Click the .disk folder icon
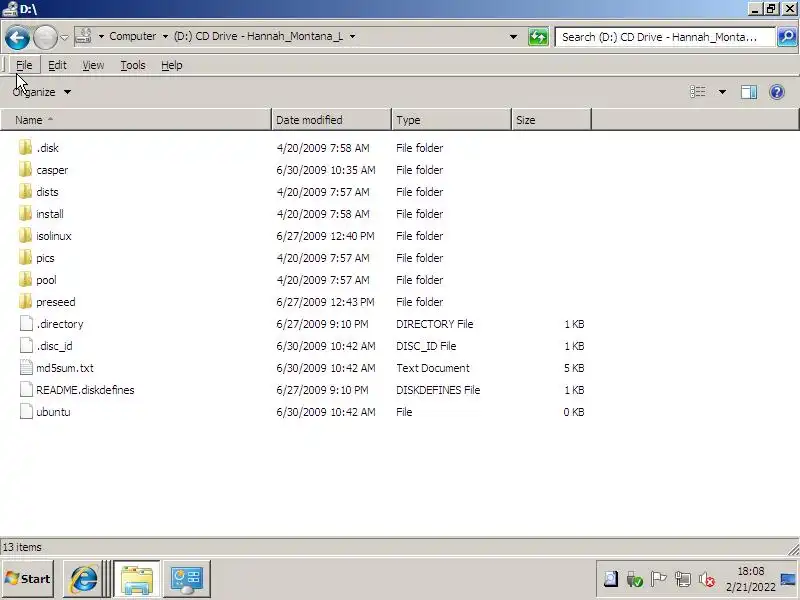The height and width of the screenshot is (600, 800). tap(25, 147)
